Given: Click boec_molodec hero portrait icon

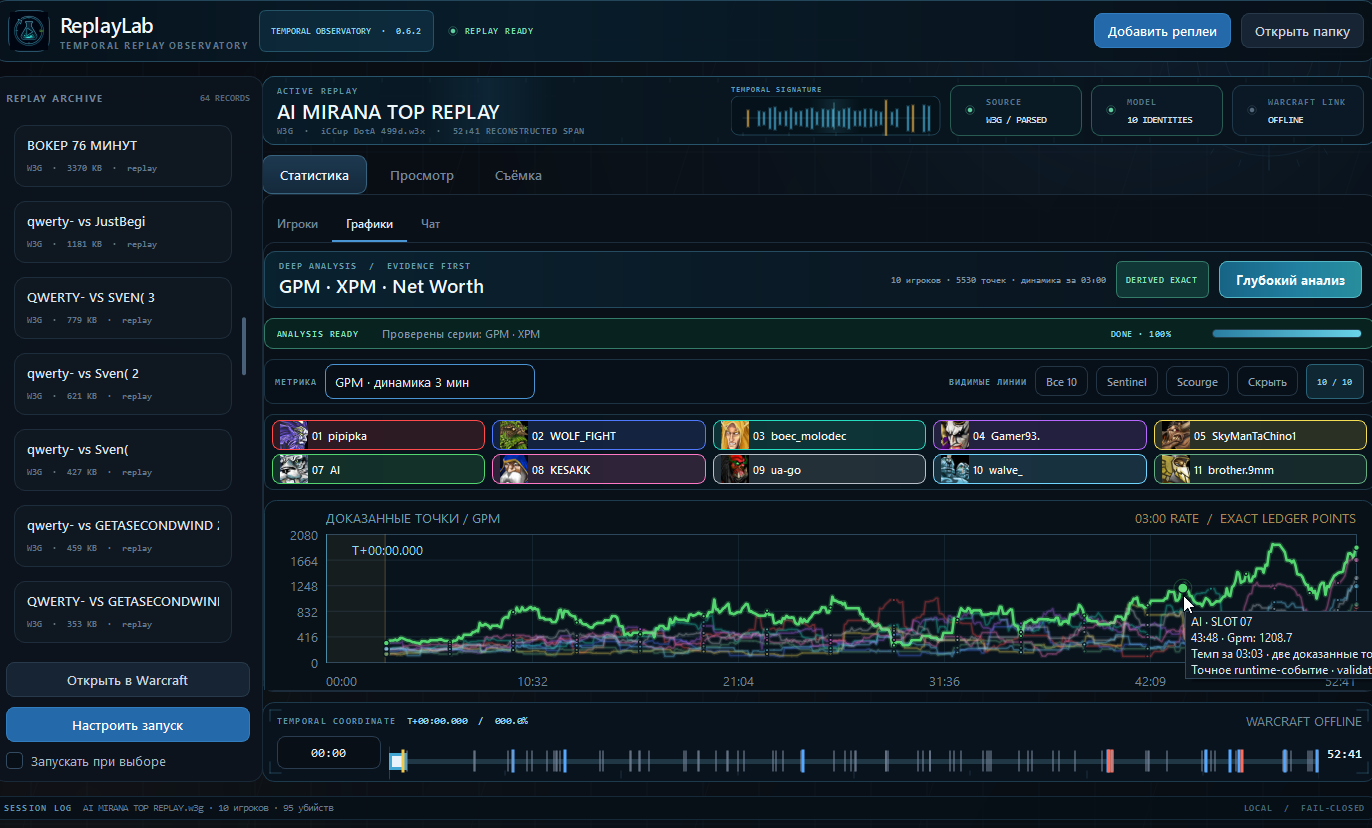Looking at the screenshot, I should click(x=735, y=435).
